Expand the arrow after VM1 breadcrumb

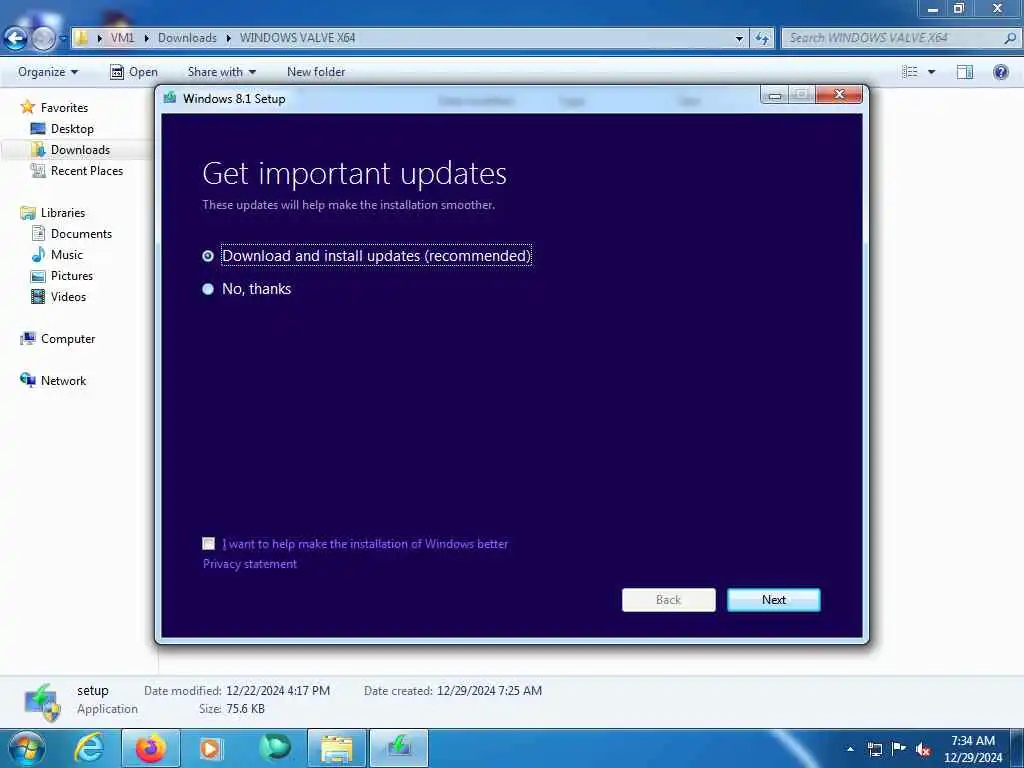pyautogui.click(x=146, y=38)
